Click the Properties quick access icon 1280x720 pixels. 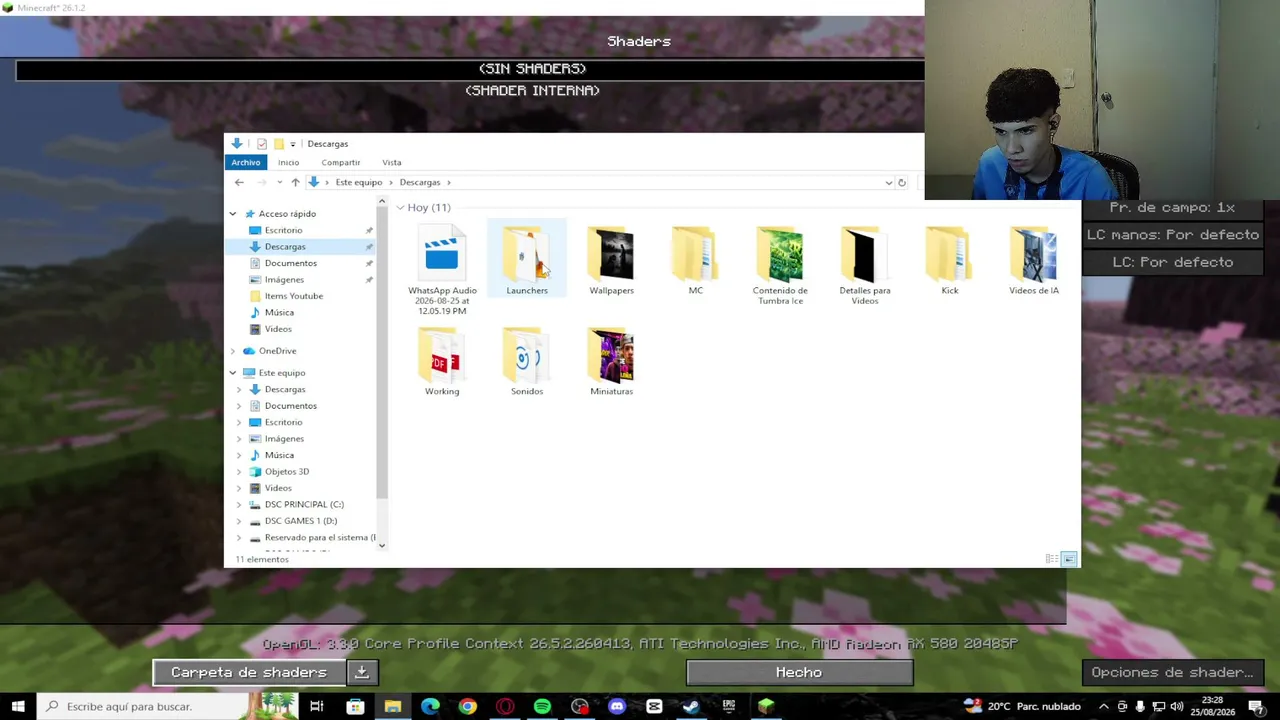[261, 144]
